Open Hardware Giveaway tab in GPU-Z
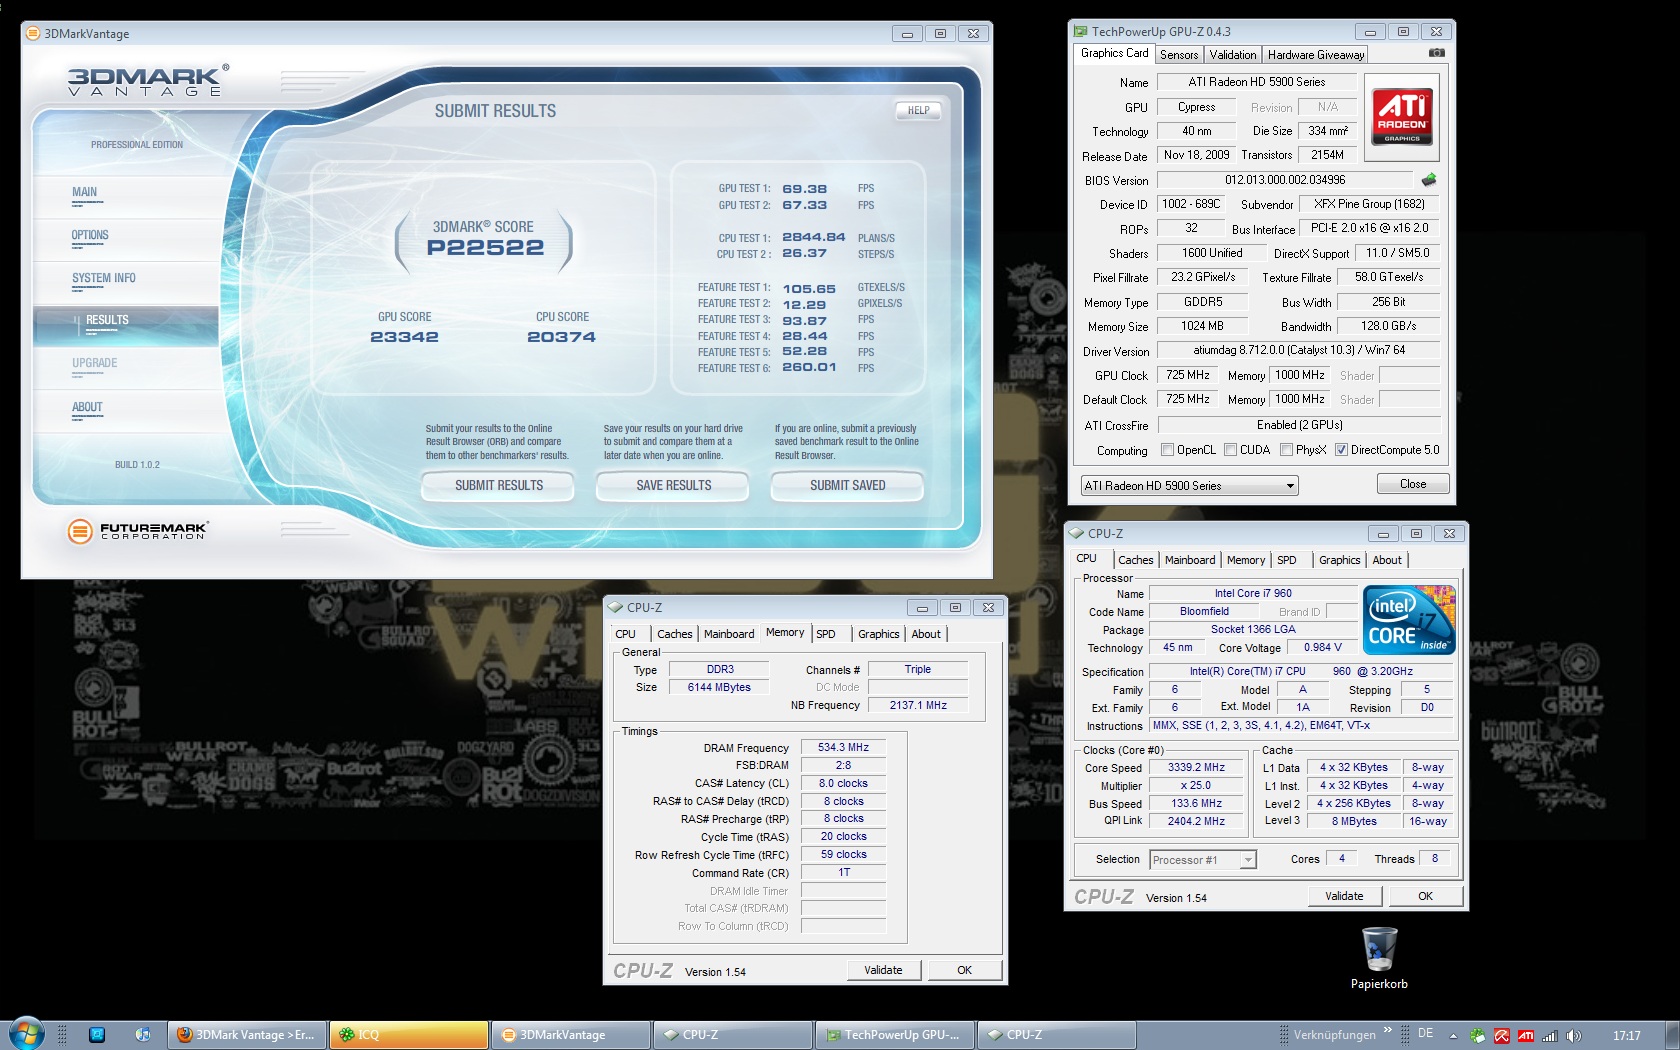1680x1050 pixels. [x=1315, y=55]
